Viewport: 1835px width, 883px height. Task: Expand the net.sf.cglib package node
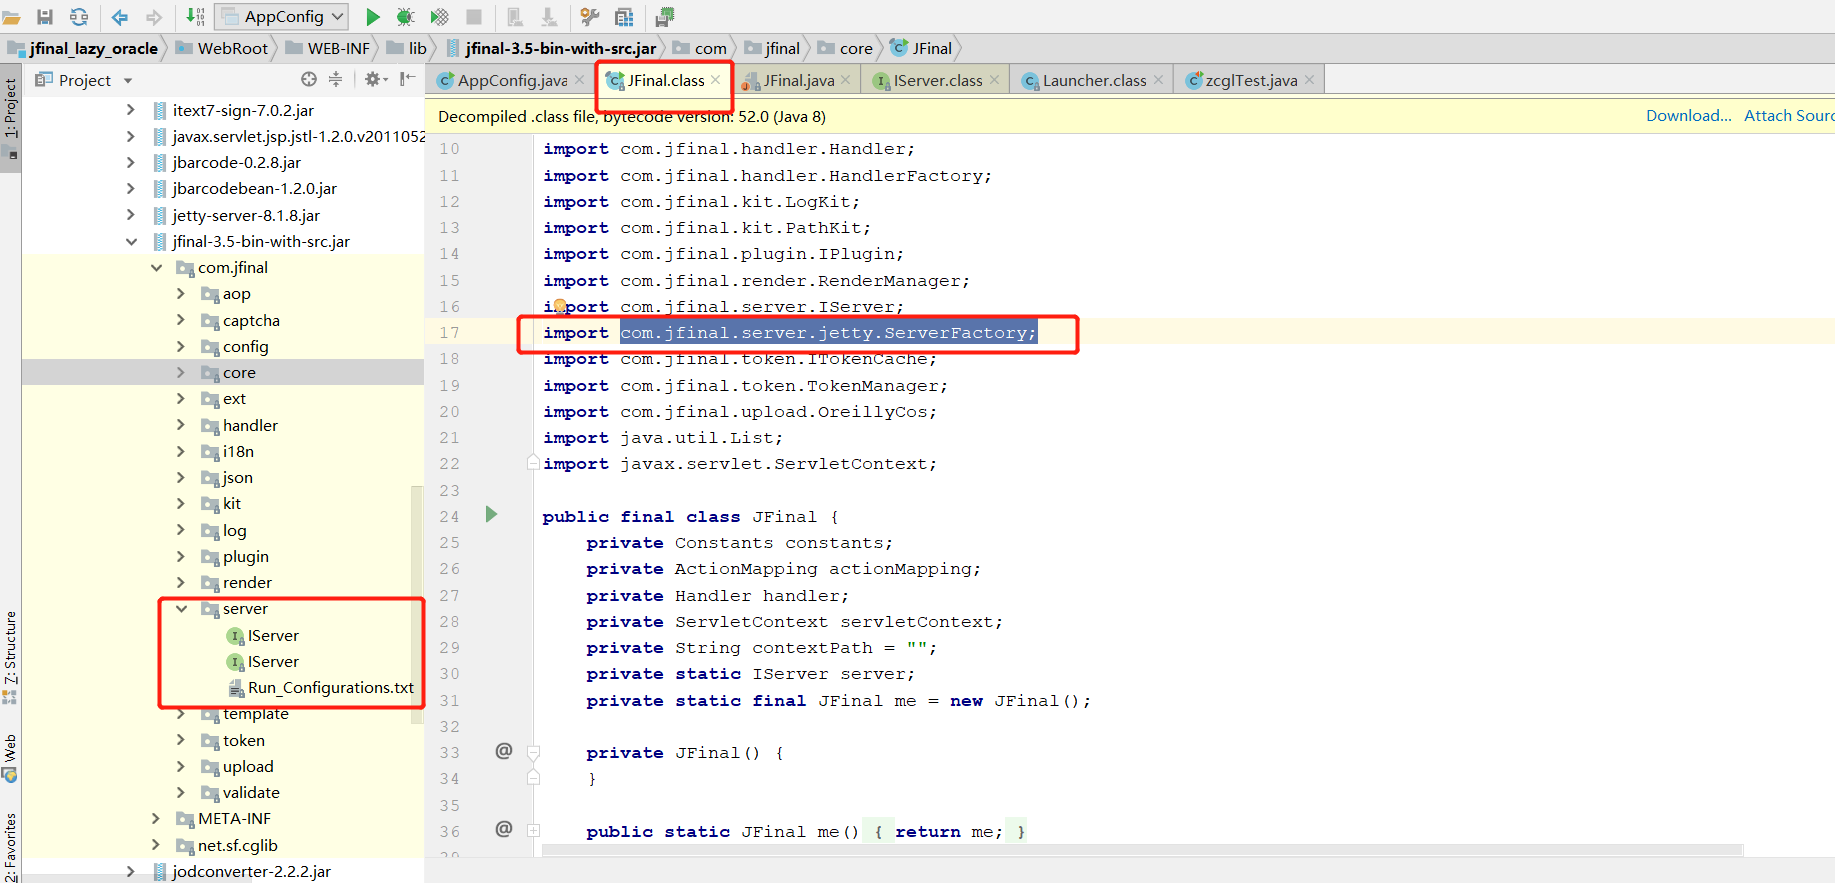(x=156, y=845)
